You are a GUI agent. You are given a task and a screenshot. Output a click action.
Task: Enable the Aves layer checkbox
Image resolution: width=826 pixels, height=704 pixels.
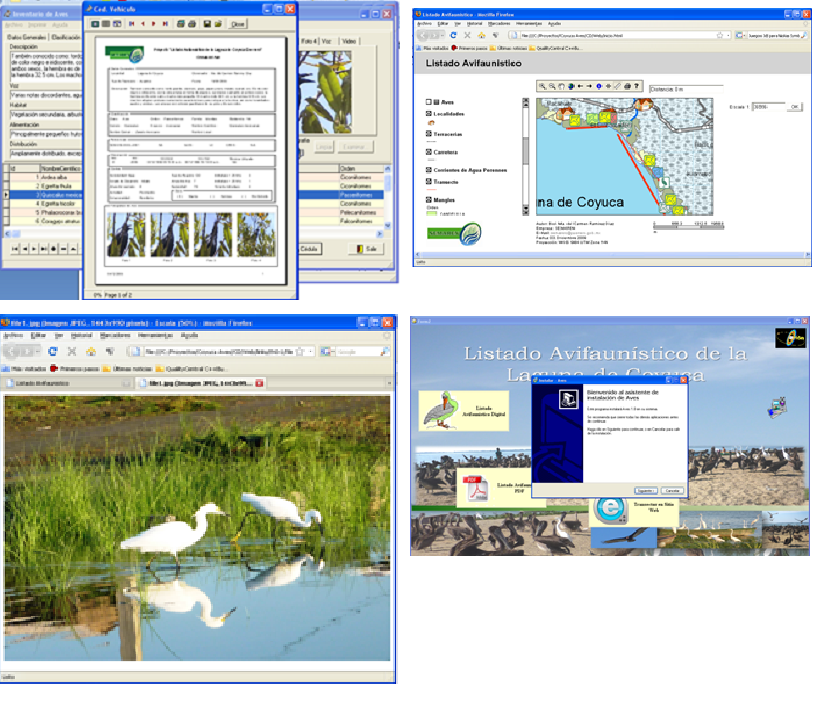click(429, 102)
